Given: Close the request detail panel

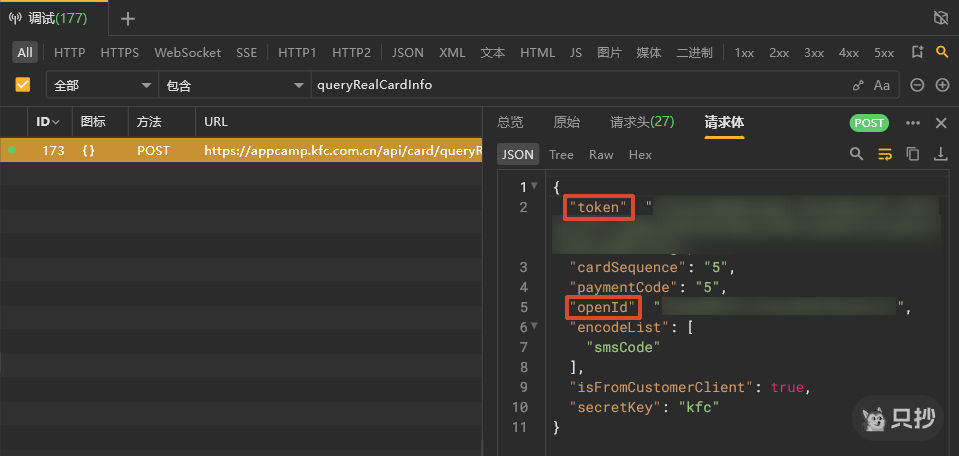Looking at the screenshot, I should click(x=941, y=123).
